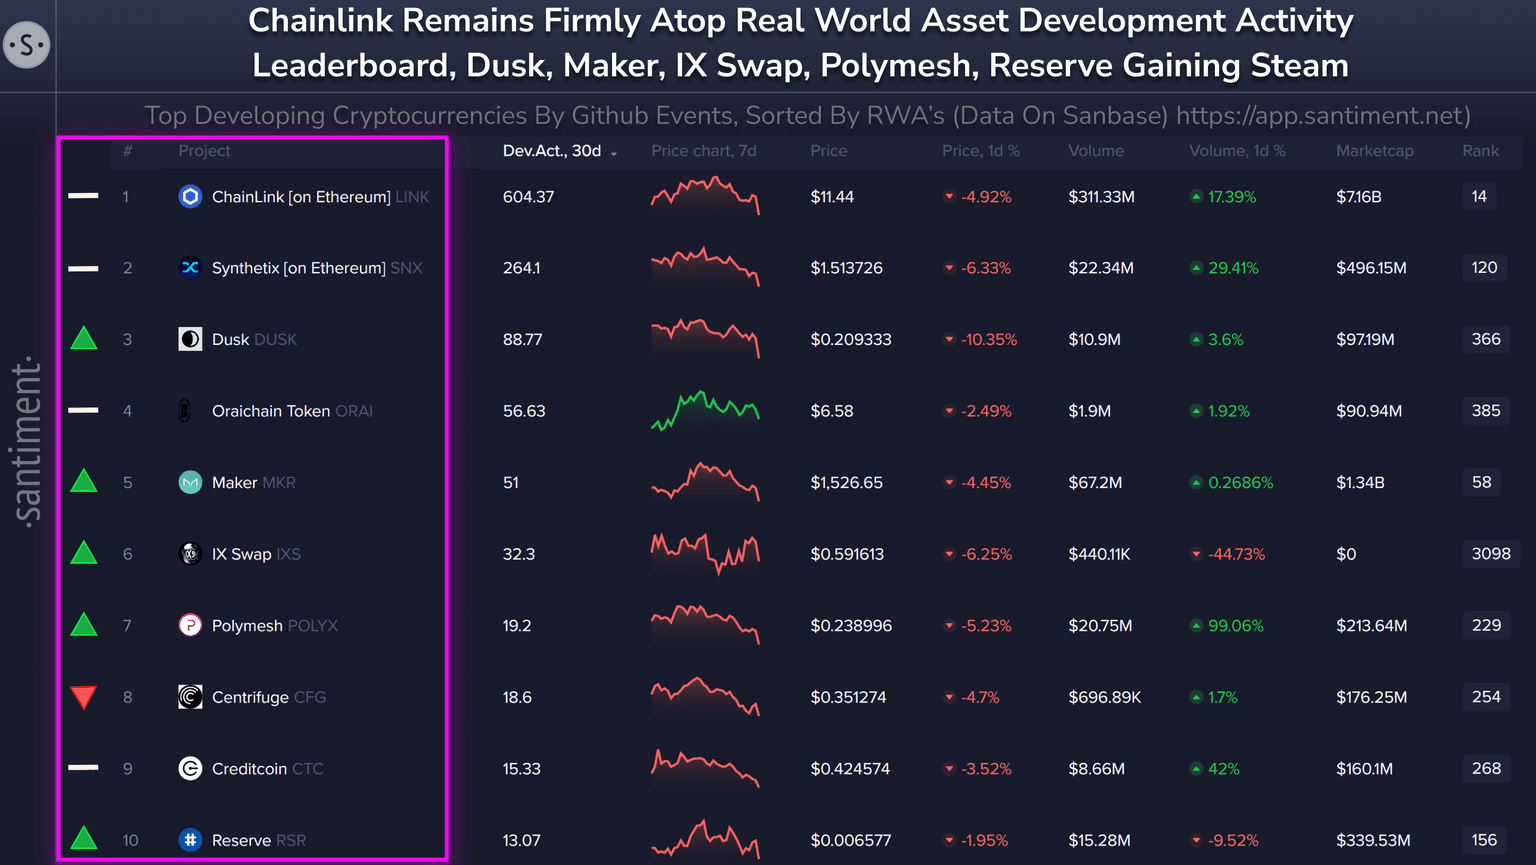Click the Price column header
The height and width of the screenshot is (865, 1536).
[828, 151]
